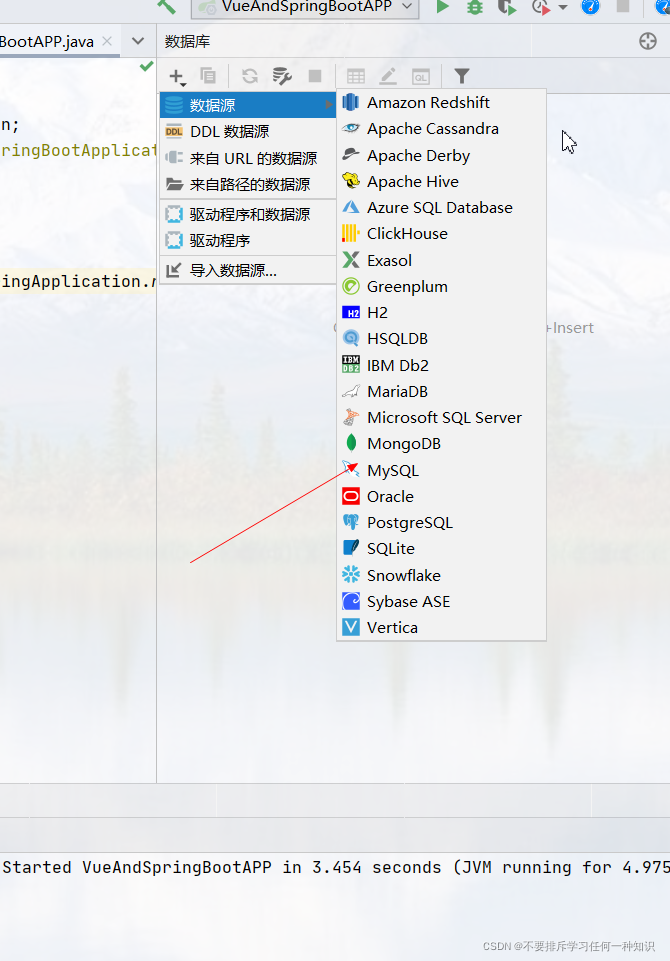This screenshot has height=961, width=670.
Task: Choose Vertica data source
Action: click(441, 628)
